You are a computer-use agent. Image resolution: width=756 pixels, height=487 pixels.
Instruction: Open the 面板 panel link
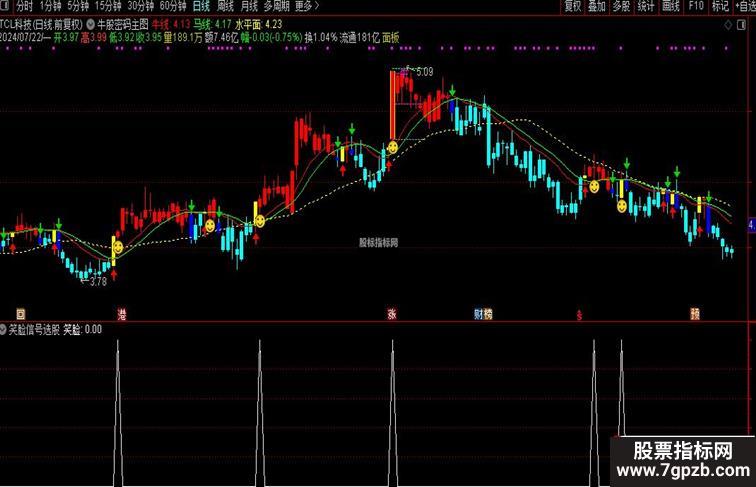(x=391, y=38)
